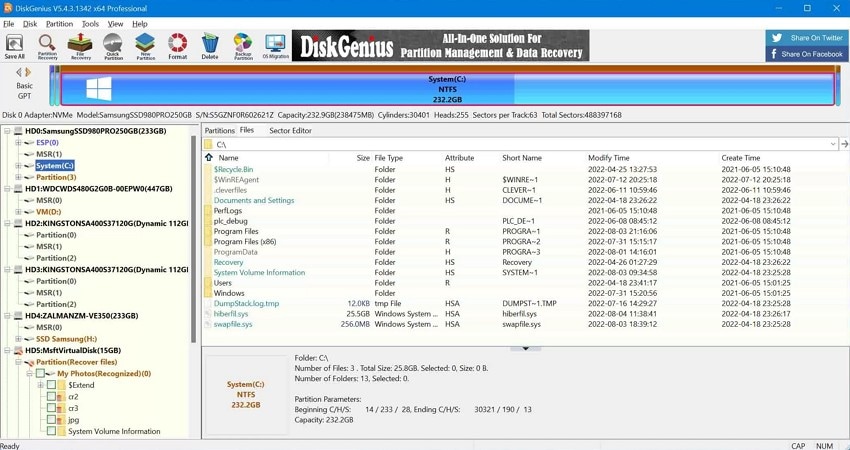Click the go arrow beside path field

(844, 144)
